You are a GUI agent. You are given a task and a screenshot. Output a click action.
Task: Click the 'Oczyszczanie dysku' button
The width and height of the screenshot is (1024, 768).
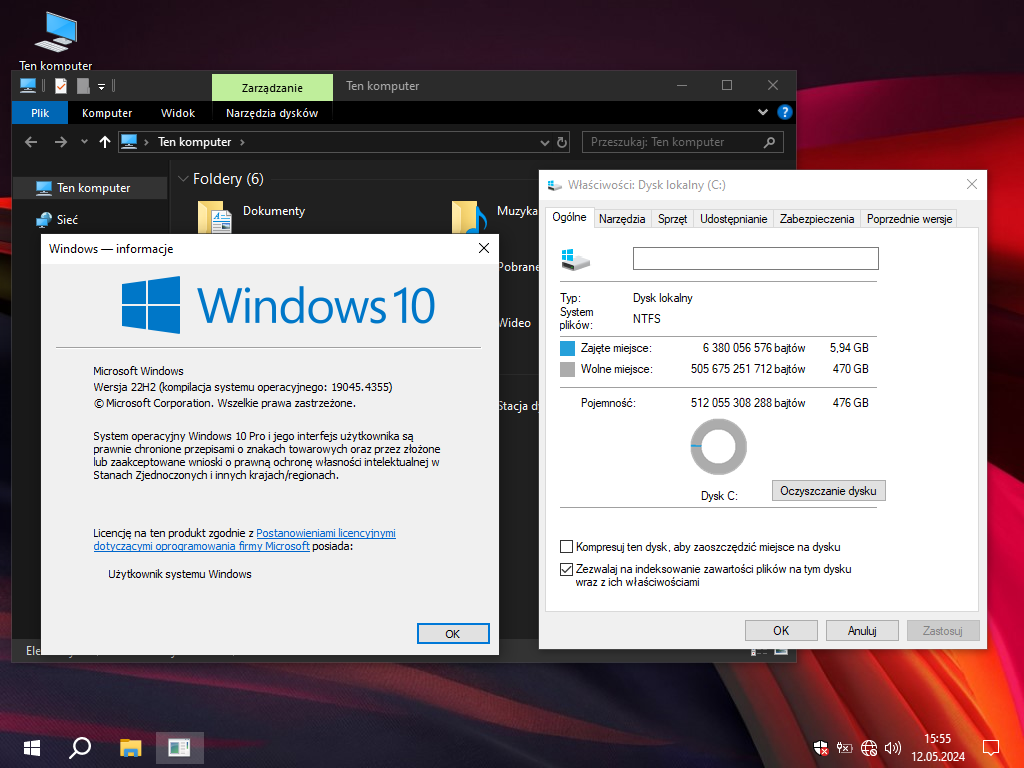click(829, 491)
